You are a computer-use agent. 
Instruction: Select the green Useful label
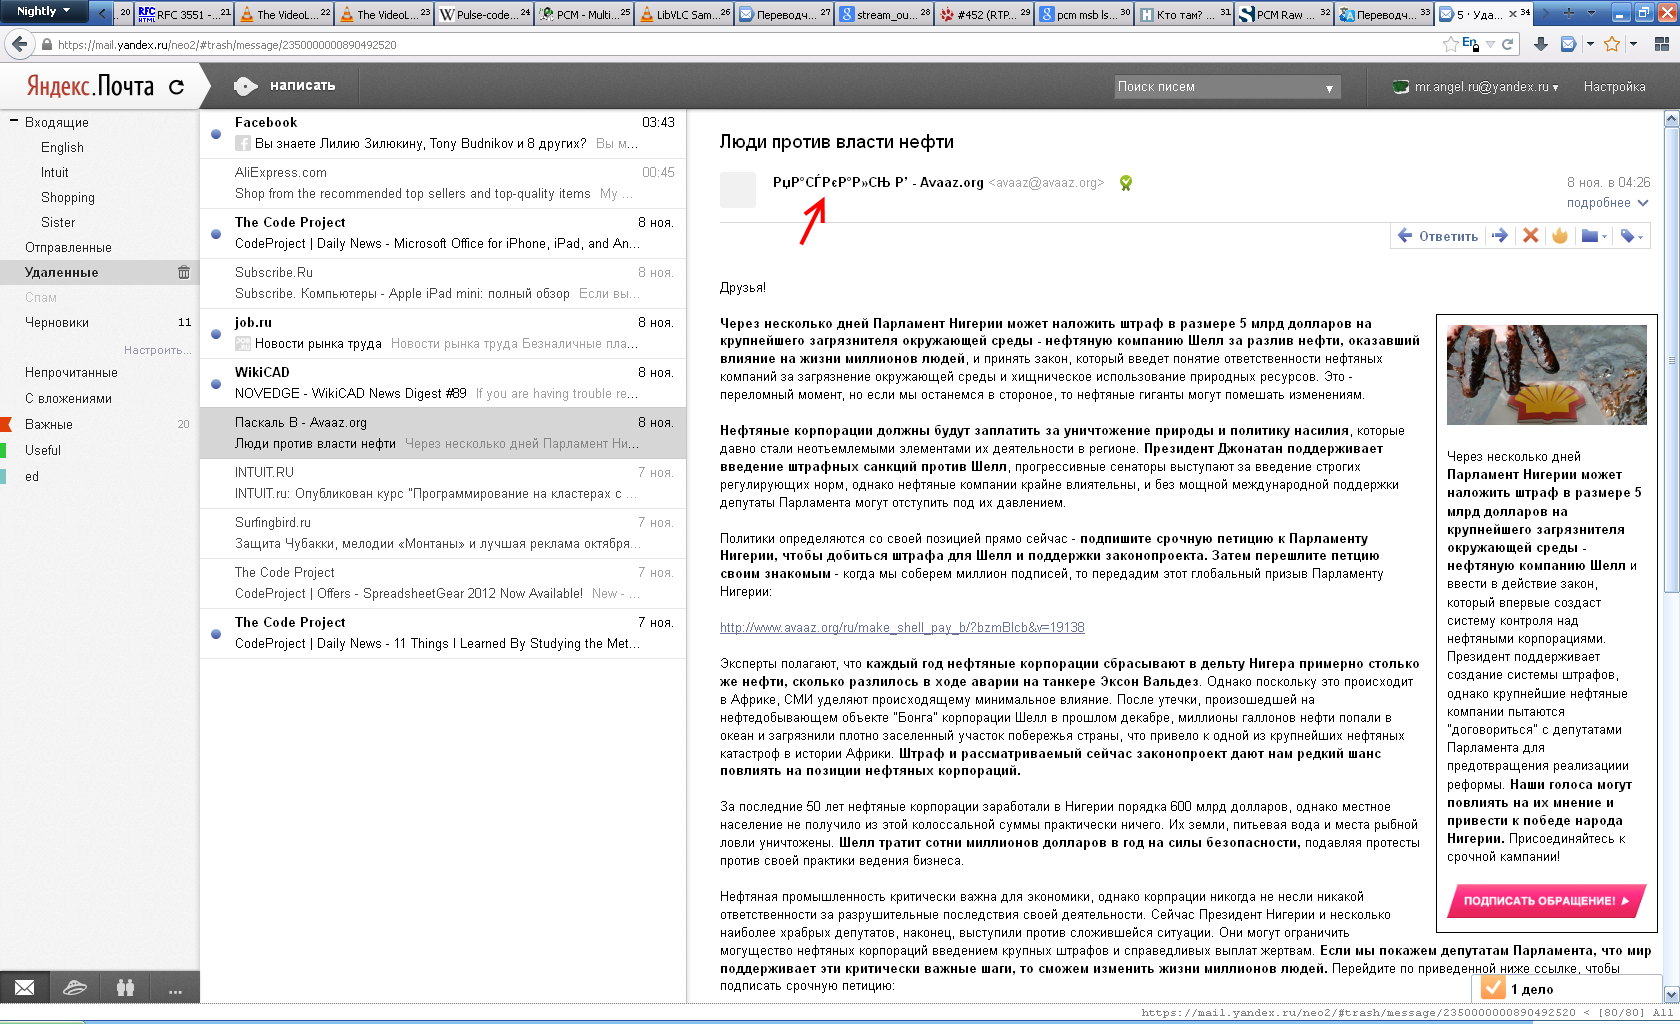point(43,450)
